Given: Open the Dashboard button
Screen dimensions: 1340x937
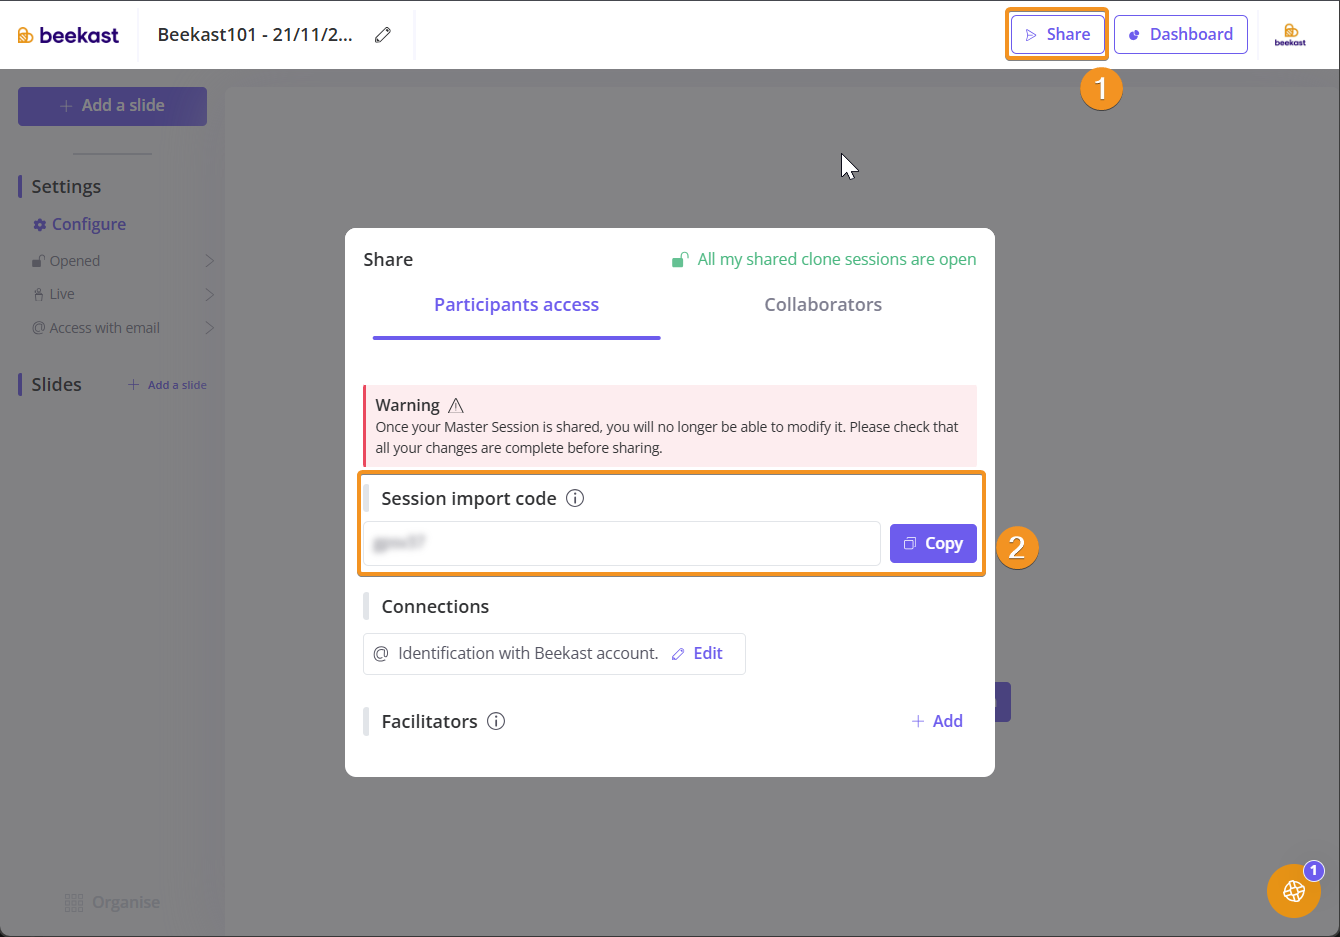Looking at the screenshot, I should (1180, 35).
